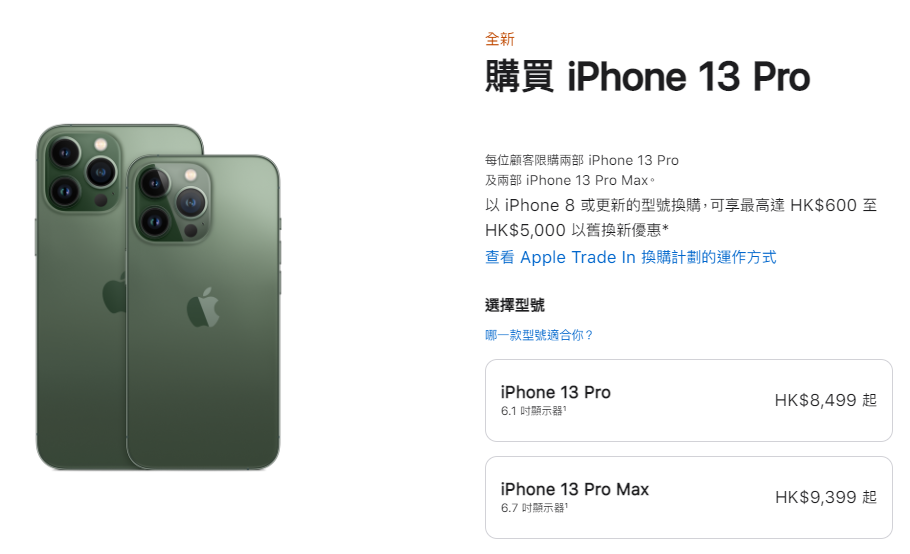The width and height of the screenshot is (910, 554).
Task: Click the HK$9,399 起 price
Action: pos(825,497)
